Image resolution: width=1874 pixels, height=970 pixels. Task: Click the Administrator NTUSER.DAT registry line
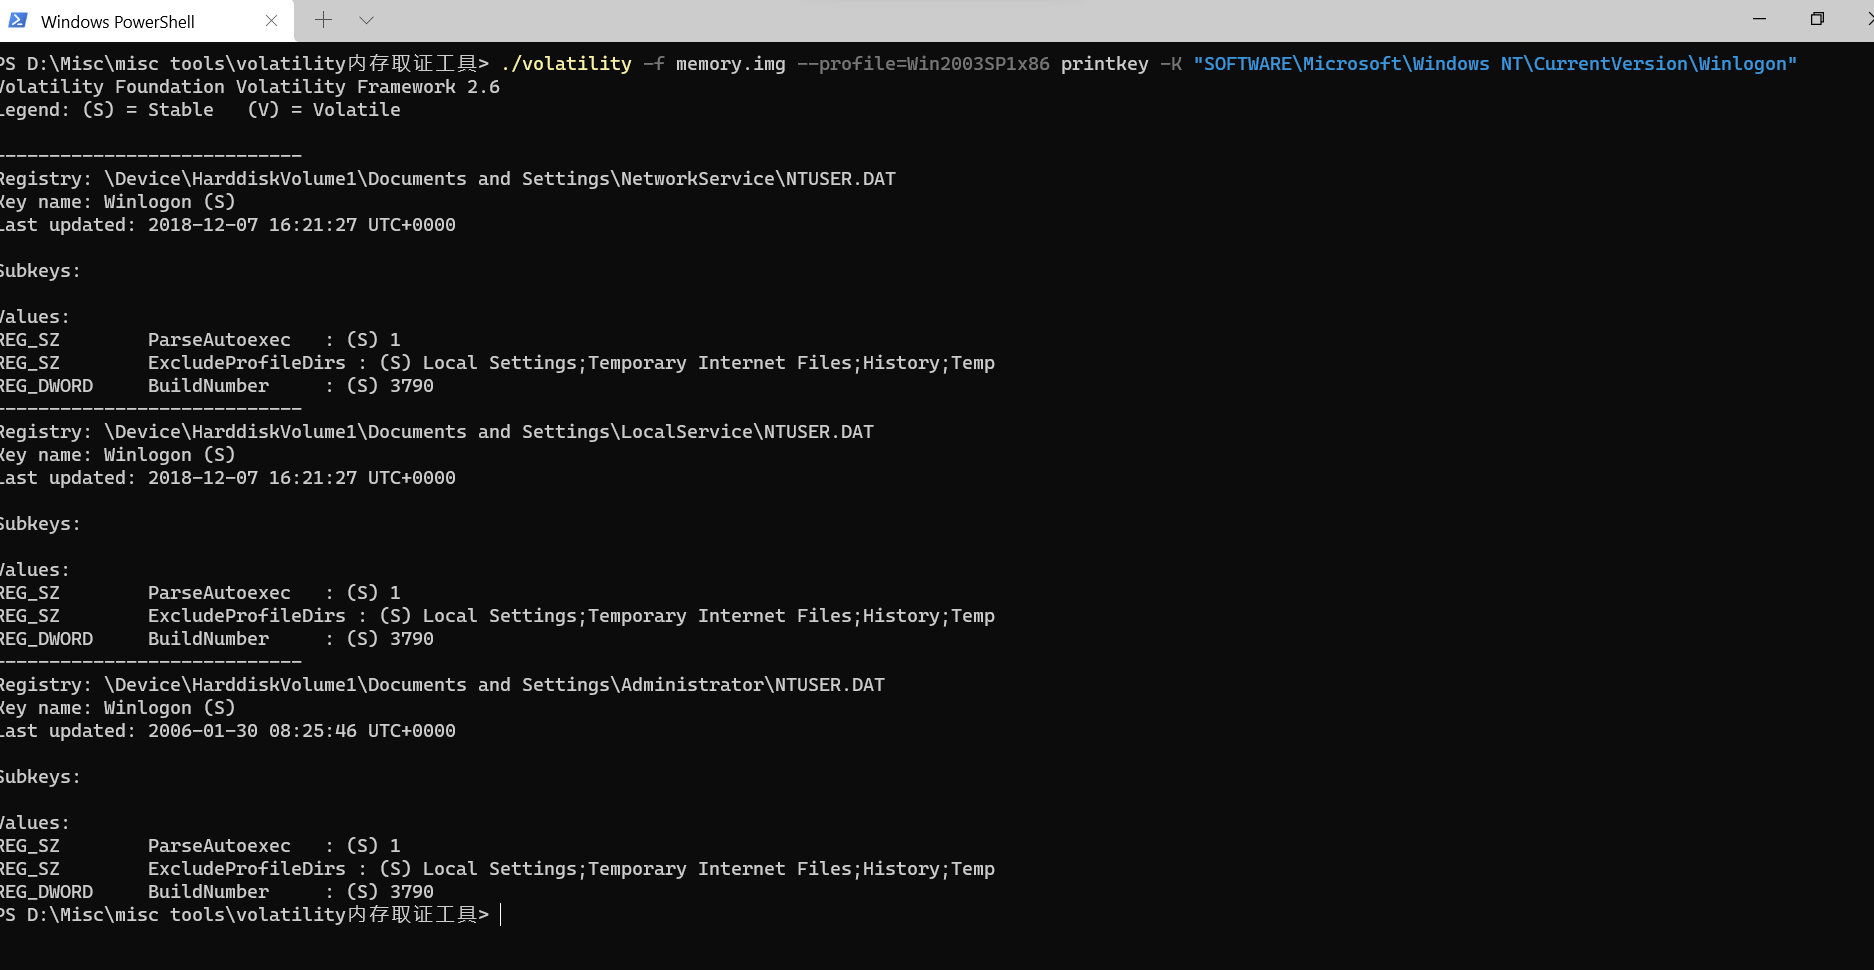[x=440, y=684]
